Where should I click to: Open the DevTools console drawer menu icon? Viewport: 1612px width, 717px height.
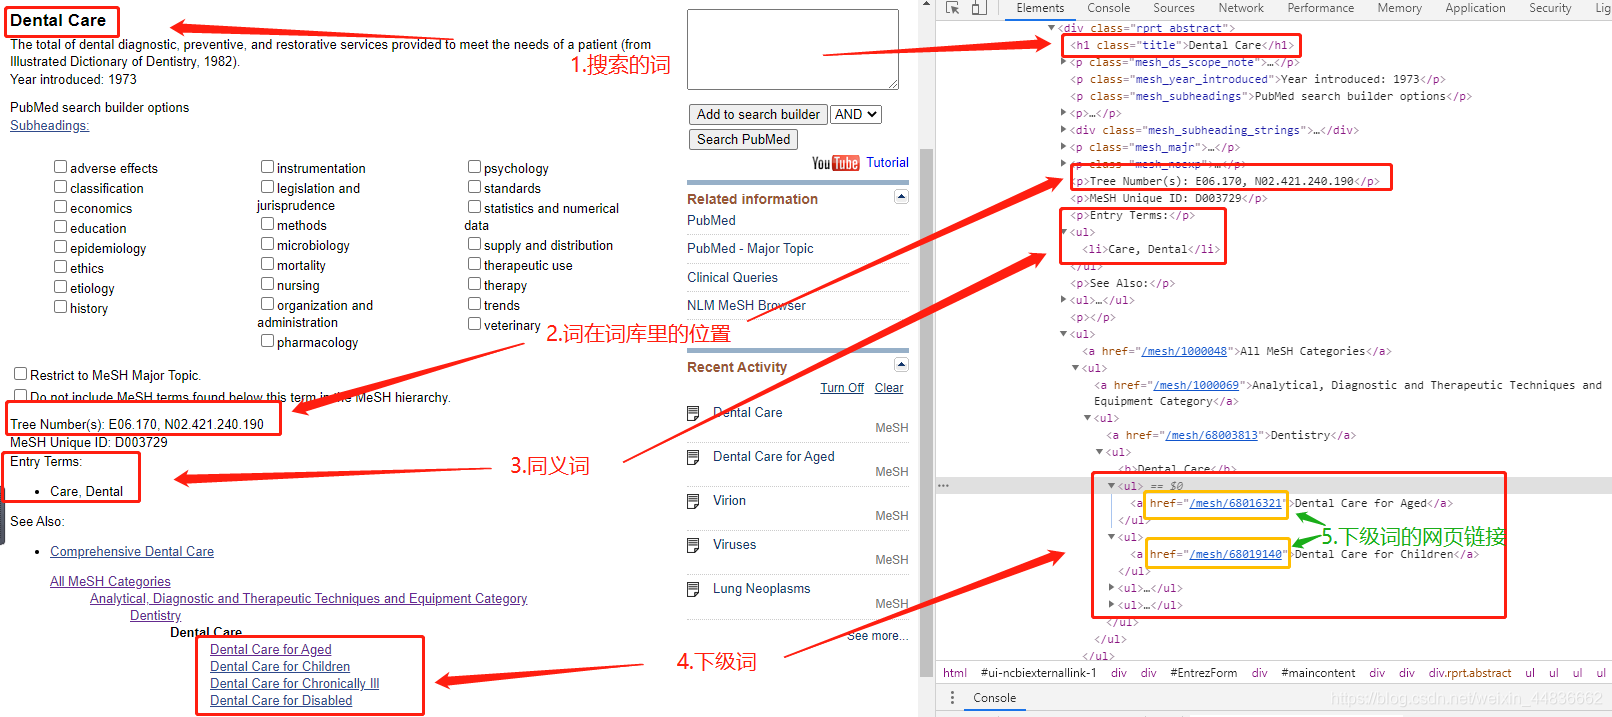[x=952, y=698]
